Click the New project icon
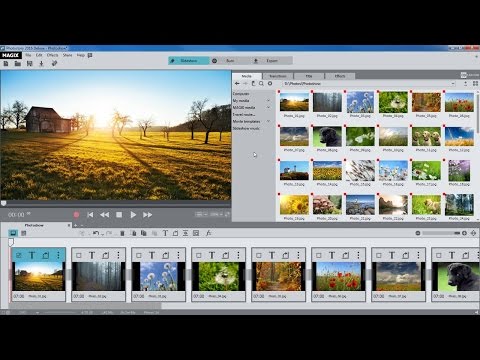Image resolution: width=480 pixels, height=360 pixels. click(6, 63)
